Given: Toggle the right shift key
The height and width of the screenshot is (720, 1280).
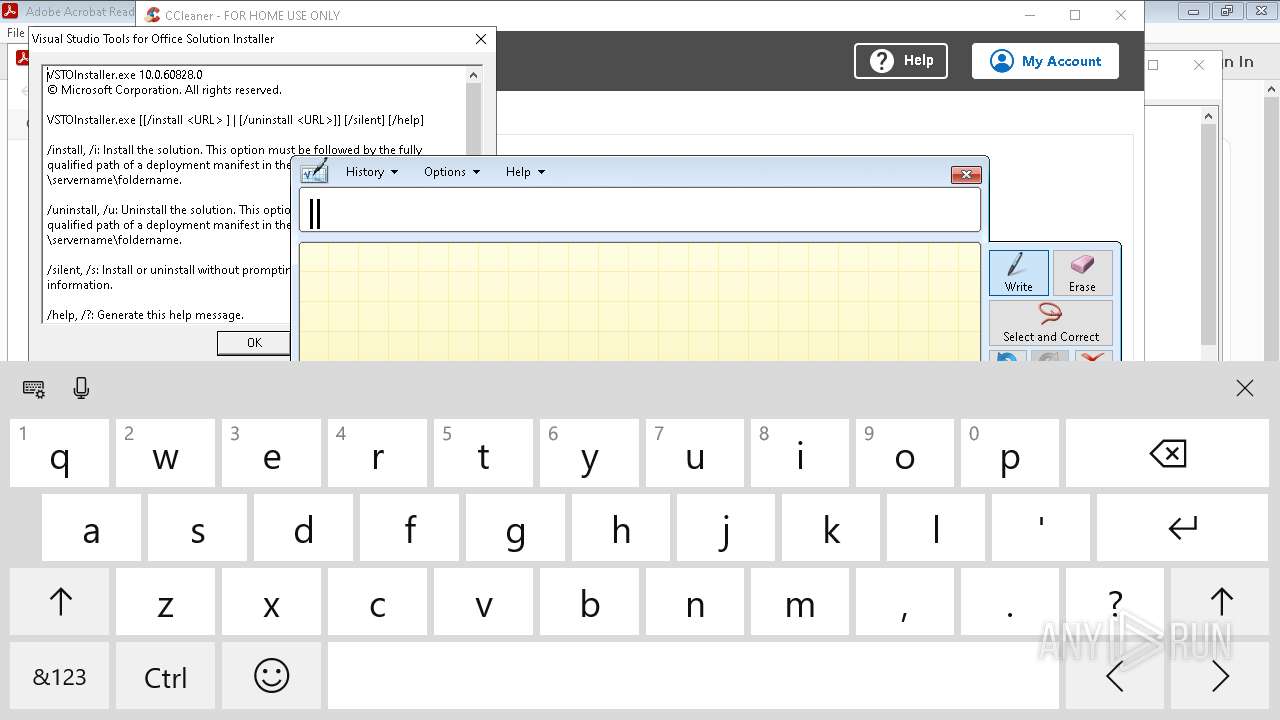Looking at the screenshot, I should [x=1221, y=602].
